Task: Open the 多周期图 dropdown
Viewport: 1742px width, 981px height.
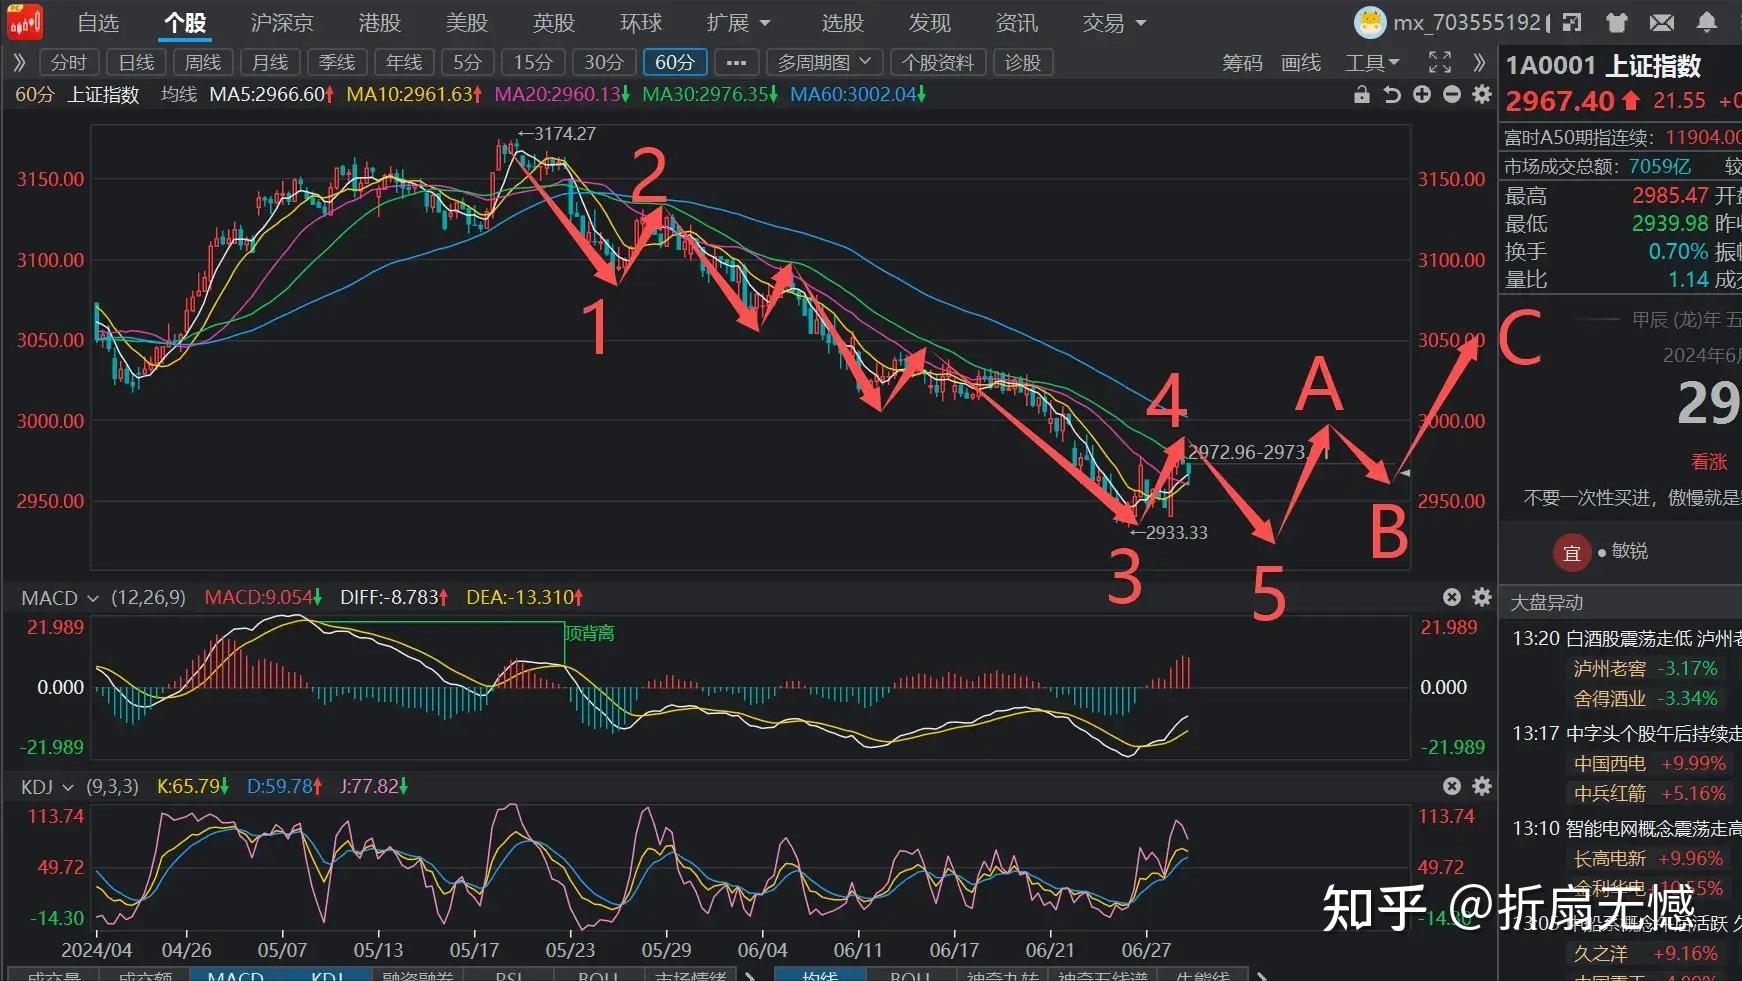Action: click(x=824, y=62)
